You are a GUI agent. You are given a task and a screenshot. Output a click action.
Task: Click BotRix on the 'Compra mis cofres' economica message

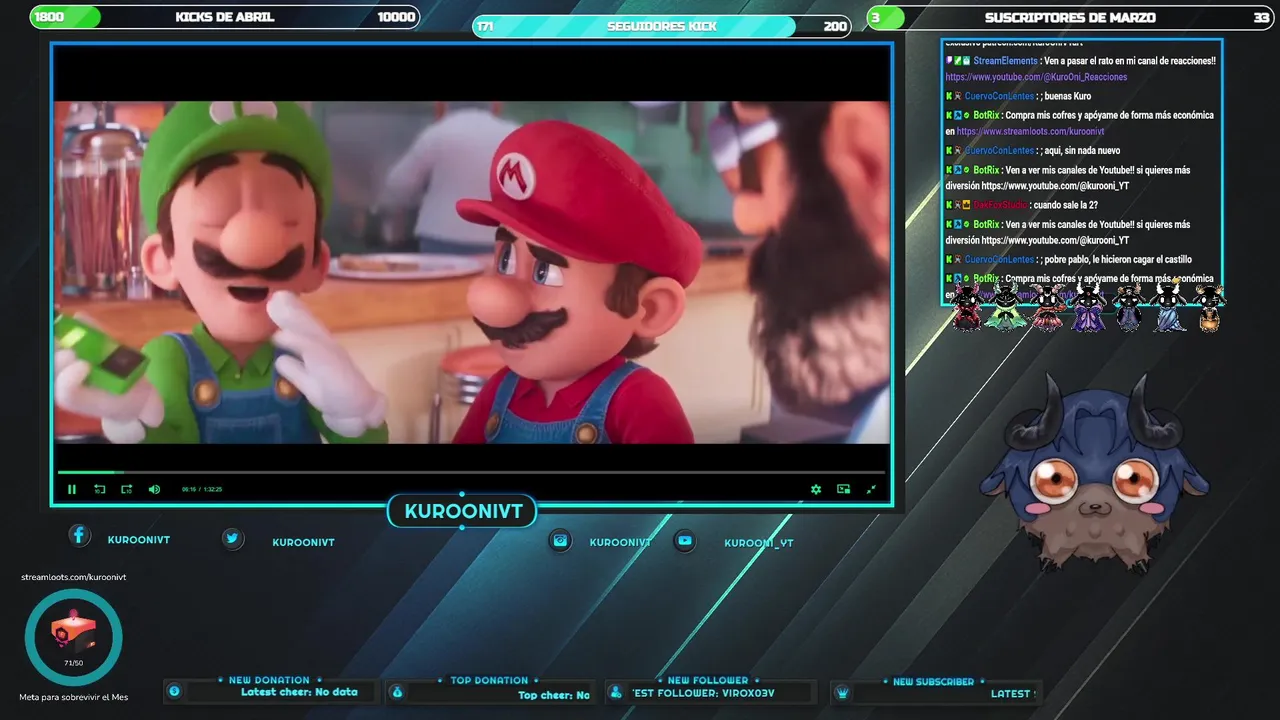click(986, 115)
